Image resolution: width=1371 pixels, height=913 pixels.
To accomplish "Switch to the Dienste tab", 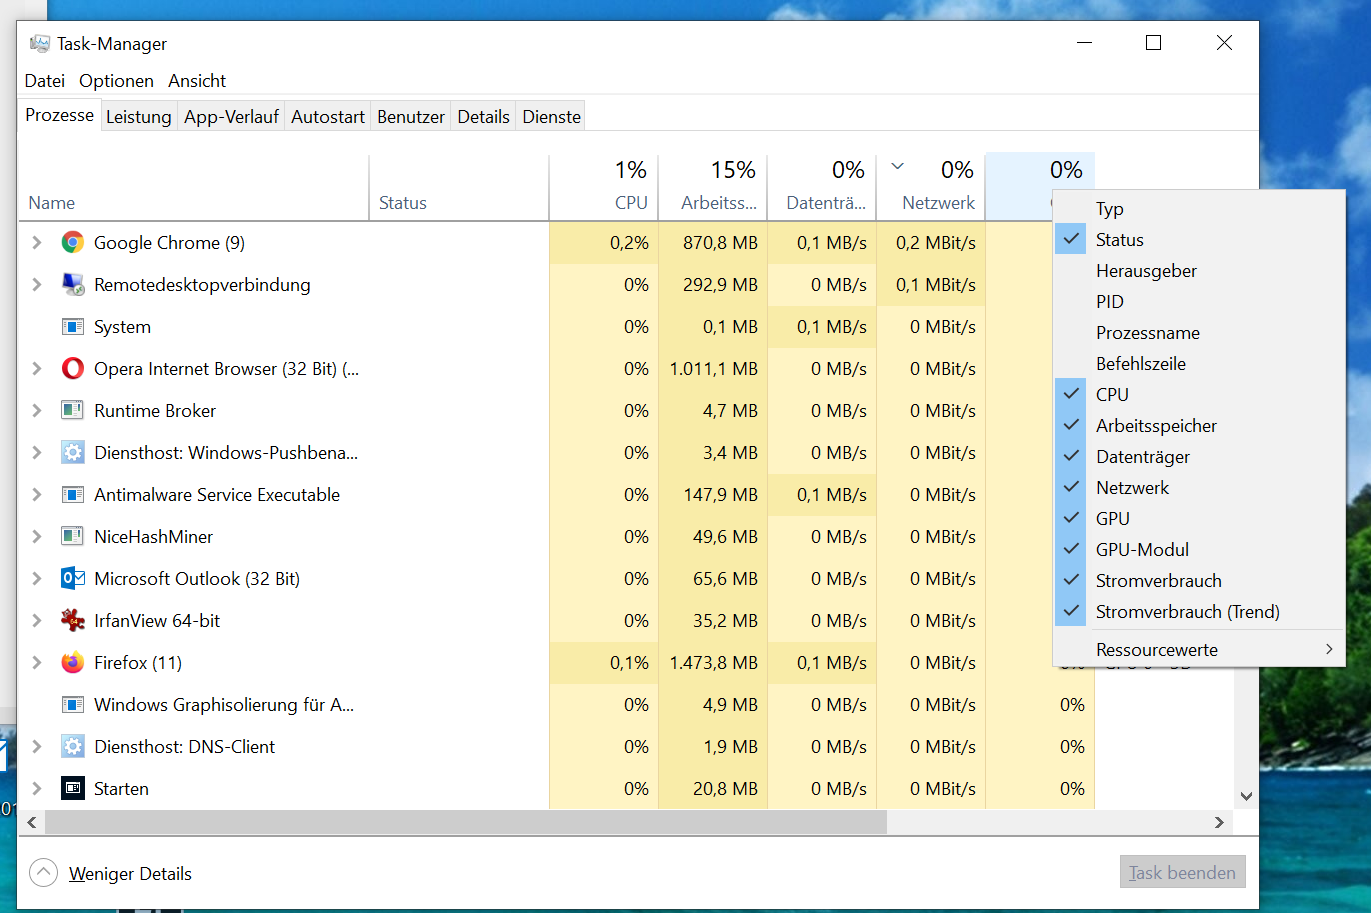I will (552, 117).
